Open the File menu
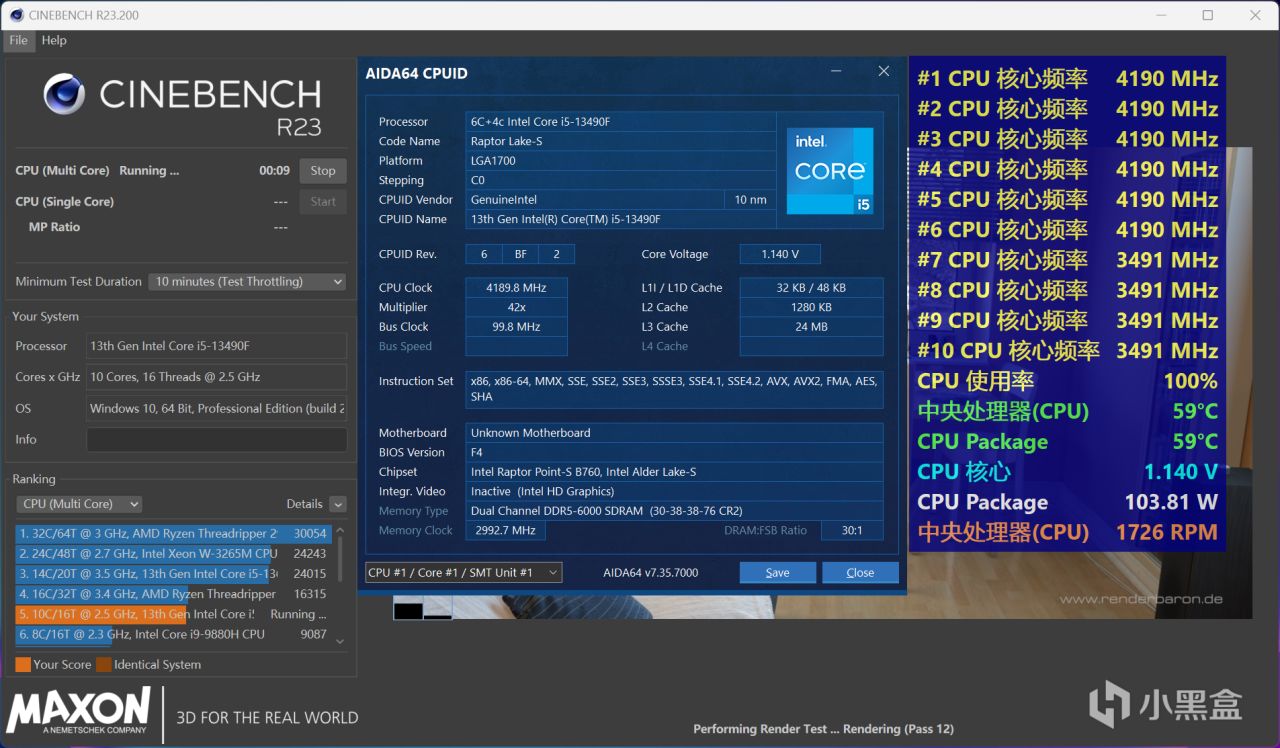The image size is (1280, 748). [19, 40]
